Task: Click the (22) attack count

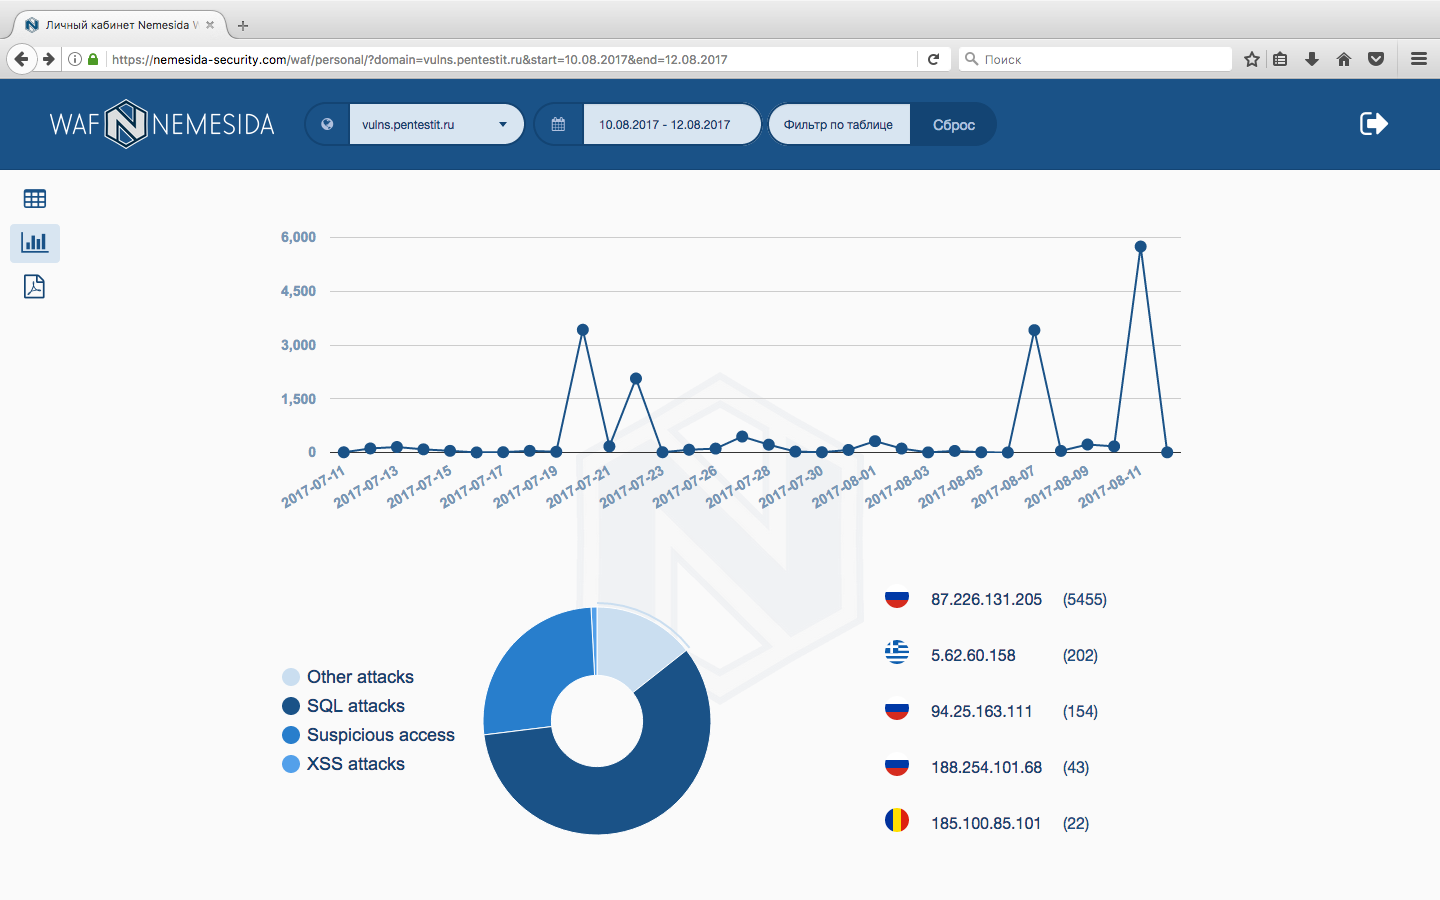Action: [1076, 823]
